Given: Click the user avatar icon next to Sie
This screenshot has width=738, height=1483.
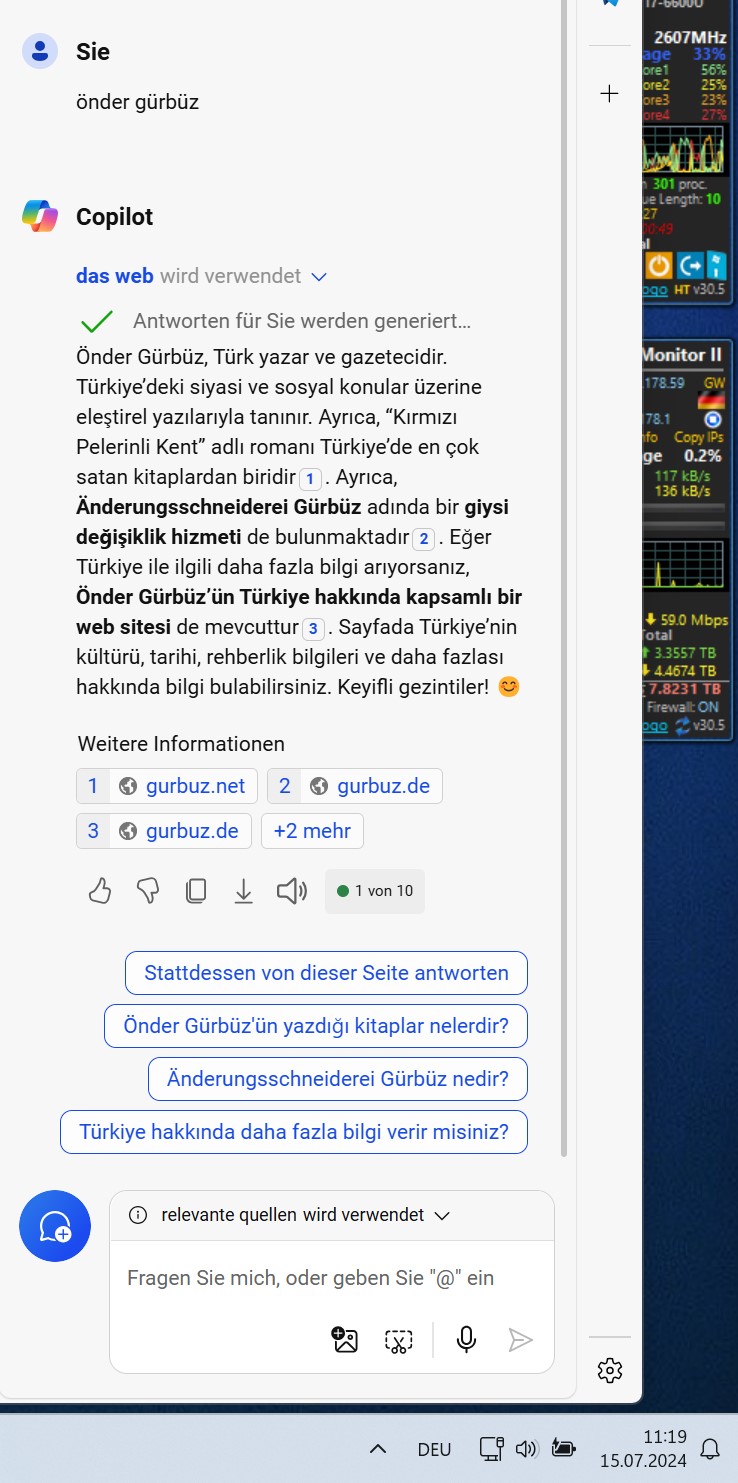Looking at the screenshot, I should coord(40,51).
